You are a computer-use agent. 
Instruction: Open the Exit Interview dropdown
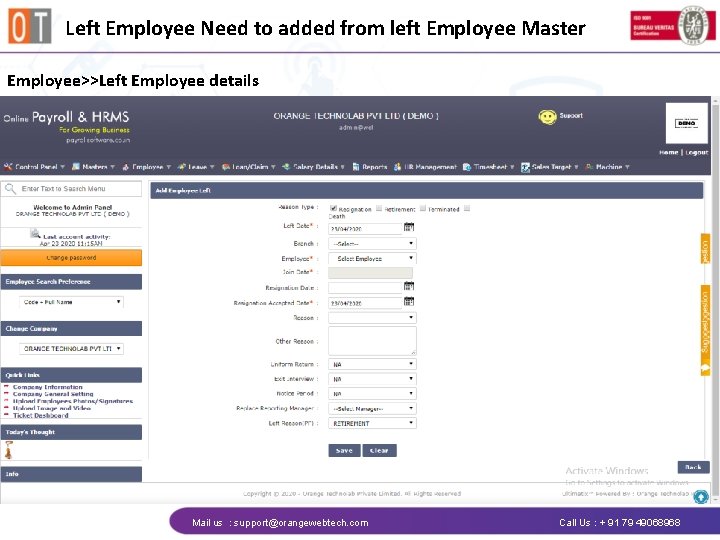[x=372, y=379]
